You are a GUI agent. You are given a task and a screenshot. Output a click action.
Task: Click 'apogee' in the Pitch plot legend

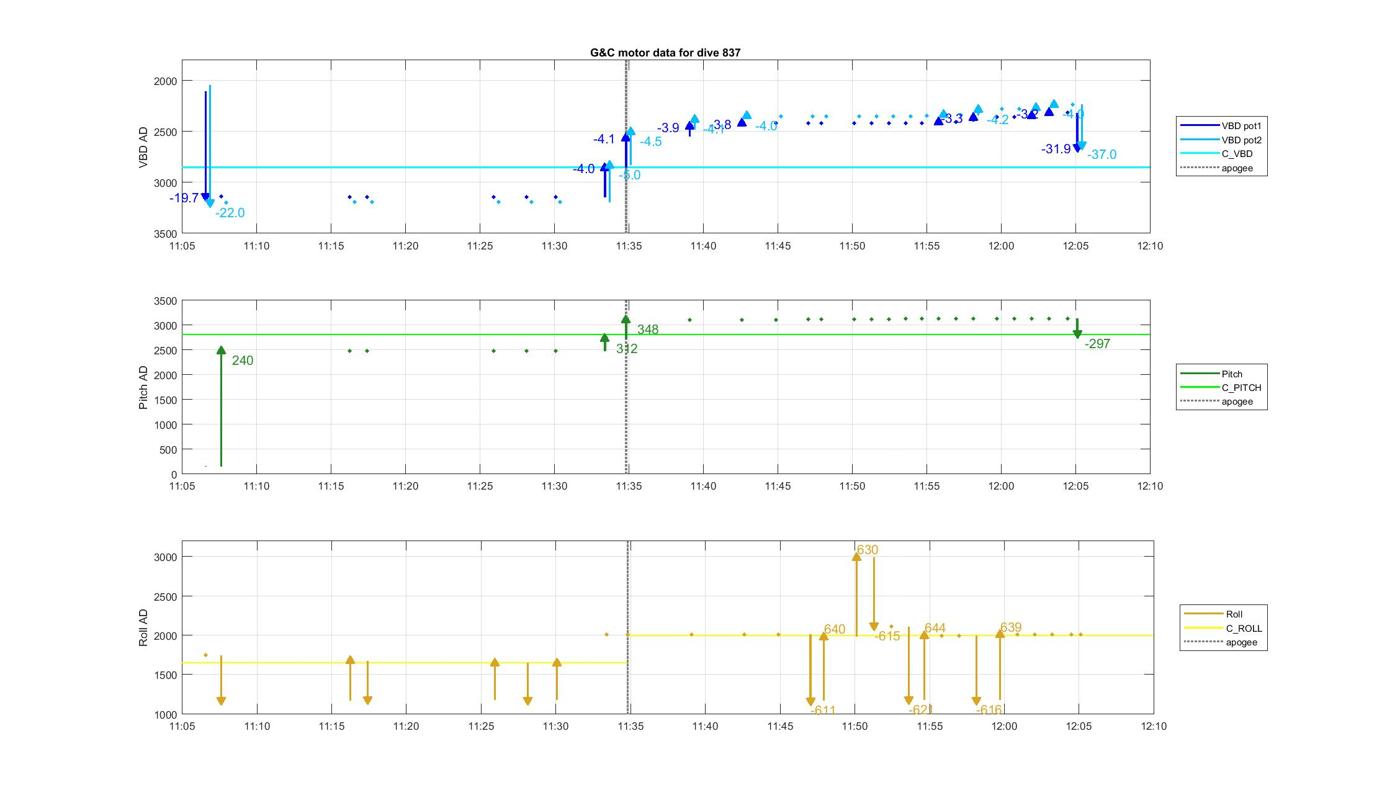[1237, 401]
